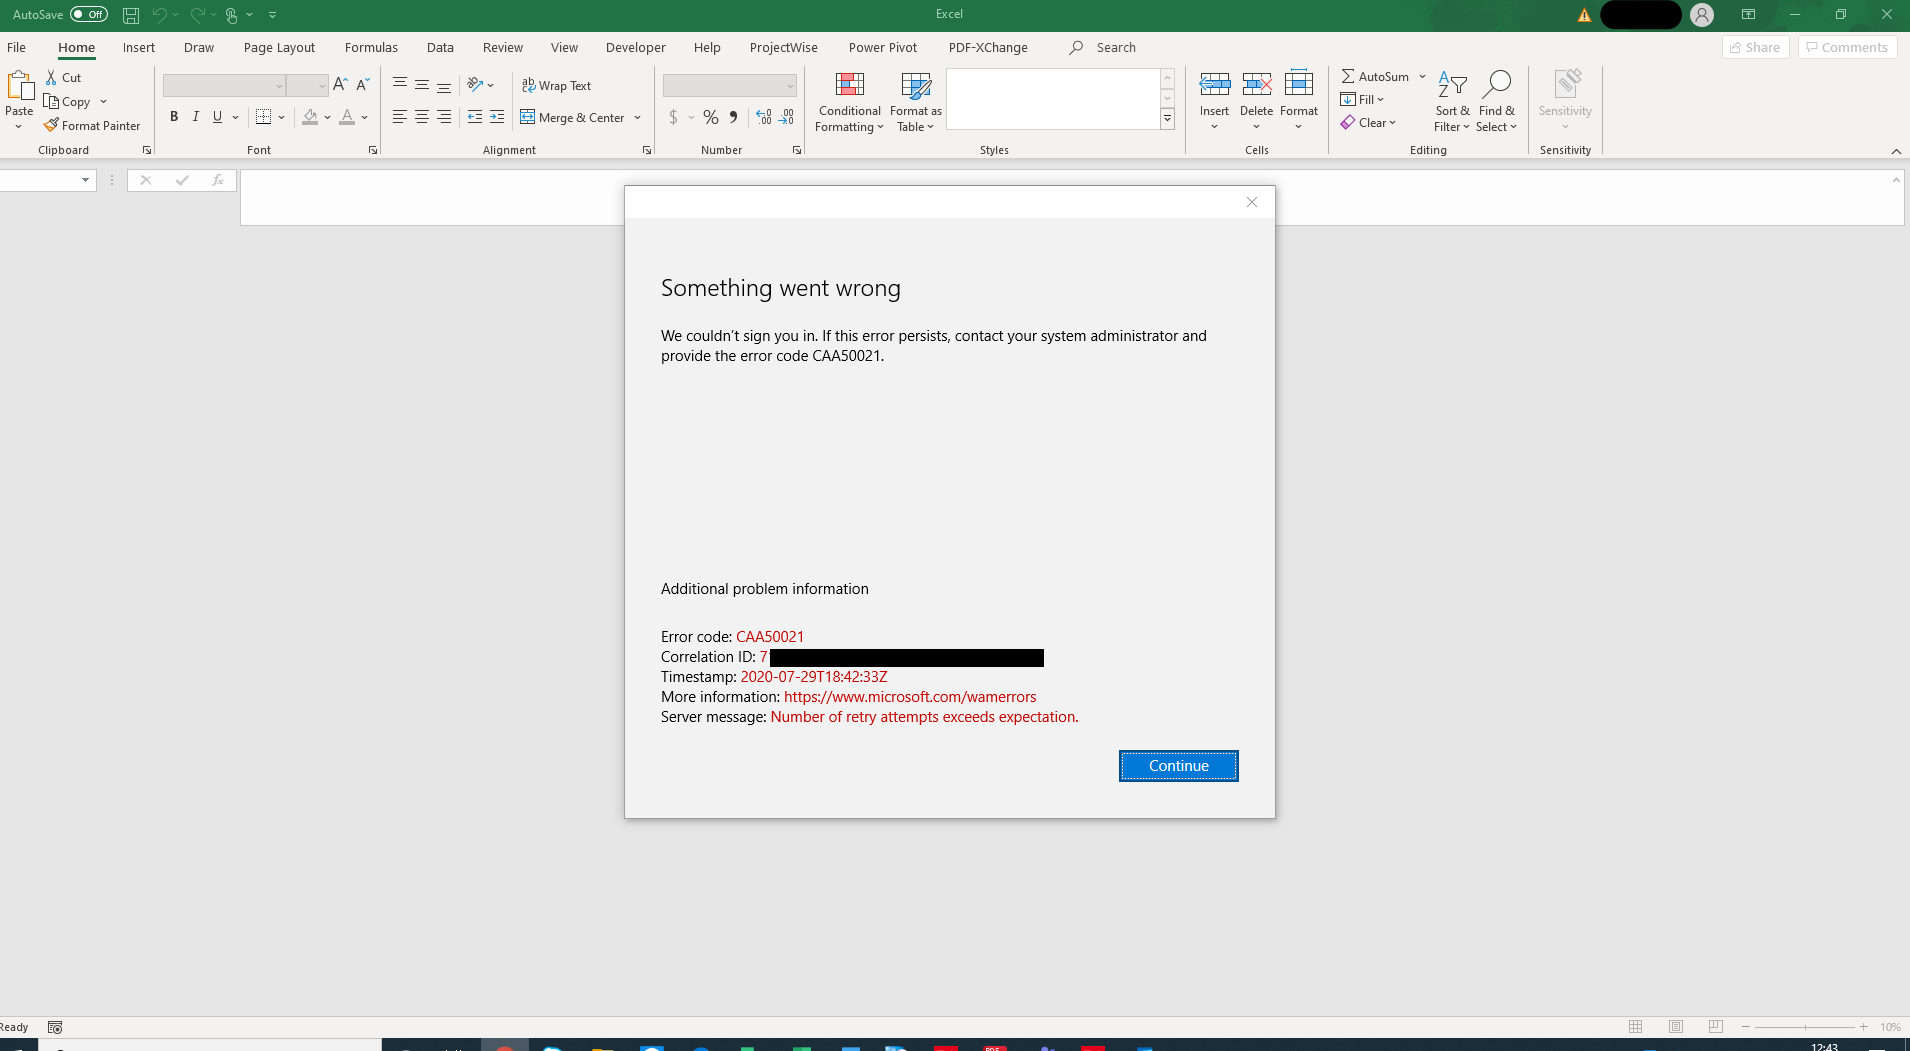Open the font size dropdown
Viewport: 1910px width, 1051px height.
(x=322, y=86)
